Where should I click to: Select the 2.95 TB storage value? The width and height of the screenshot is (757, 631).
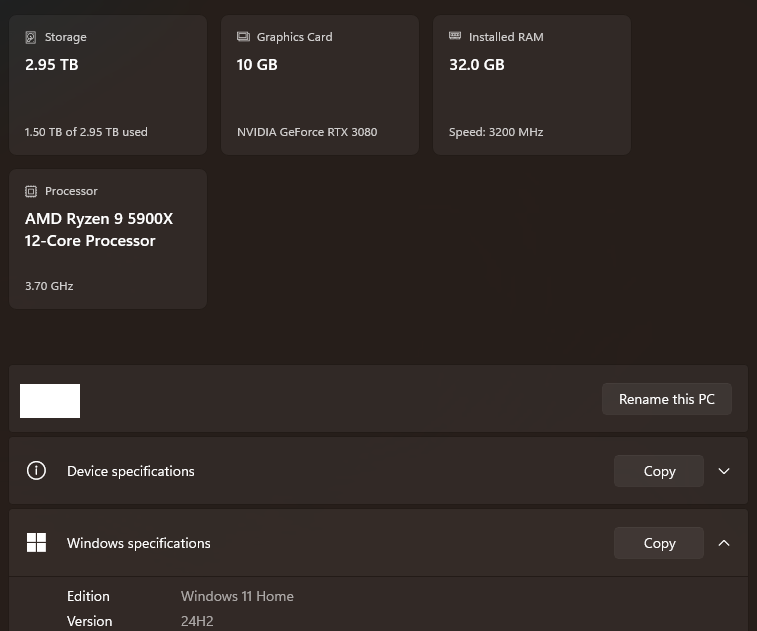52,65
